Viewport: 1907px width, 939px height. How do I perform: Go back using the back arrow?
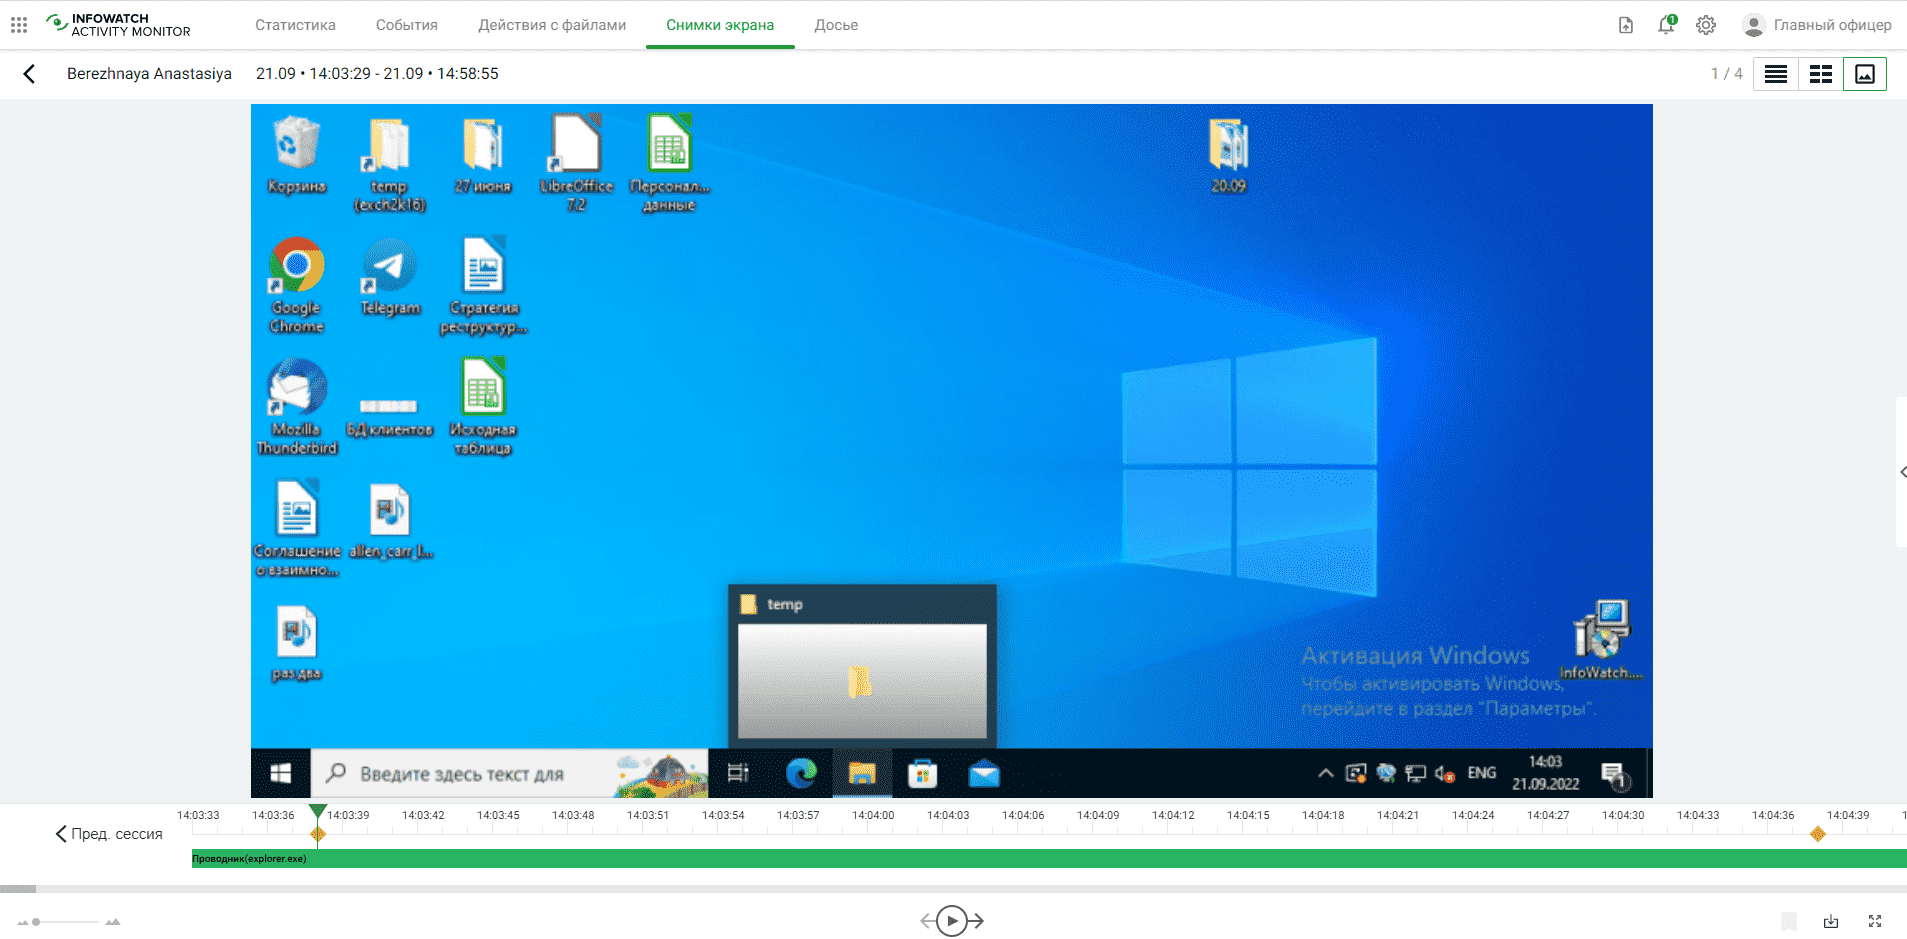tap(29, 74)
